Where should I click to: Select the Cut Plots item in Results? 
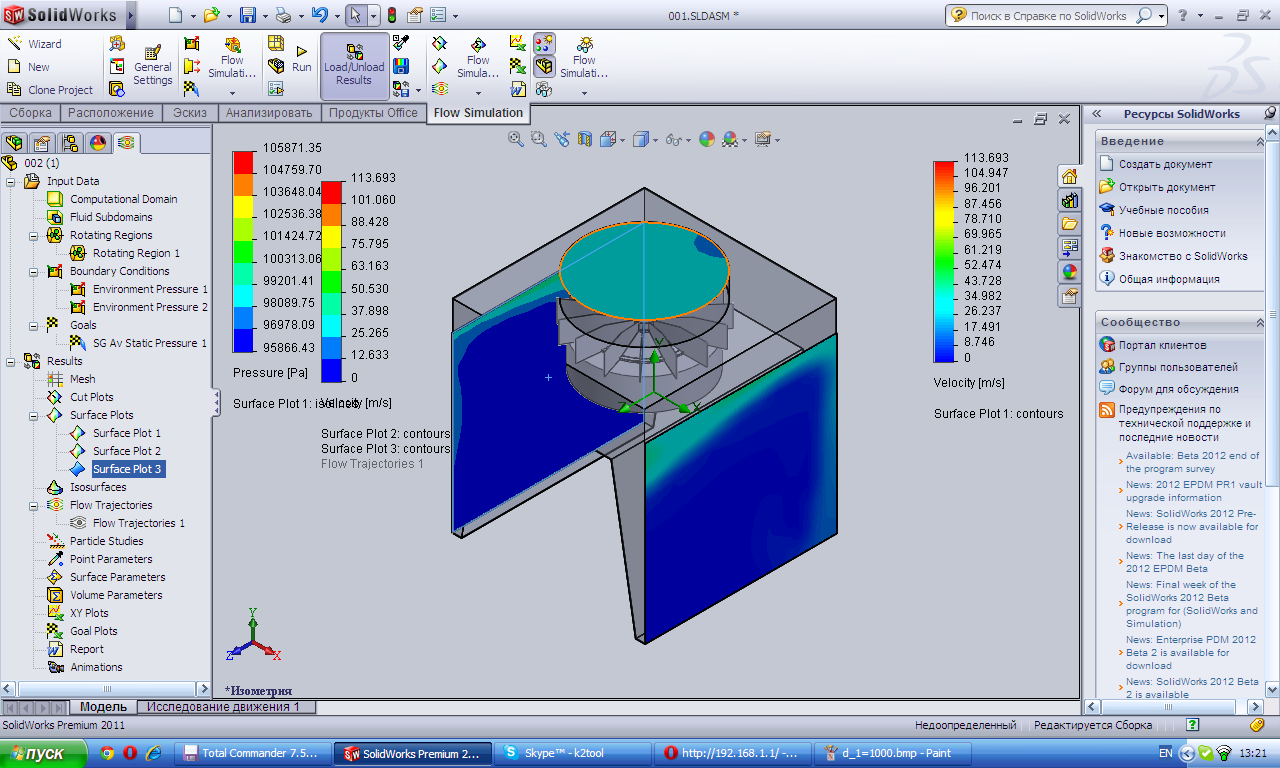[x=91, y=397]
